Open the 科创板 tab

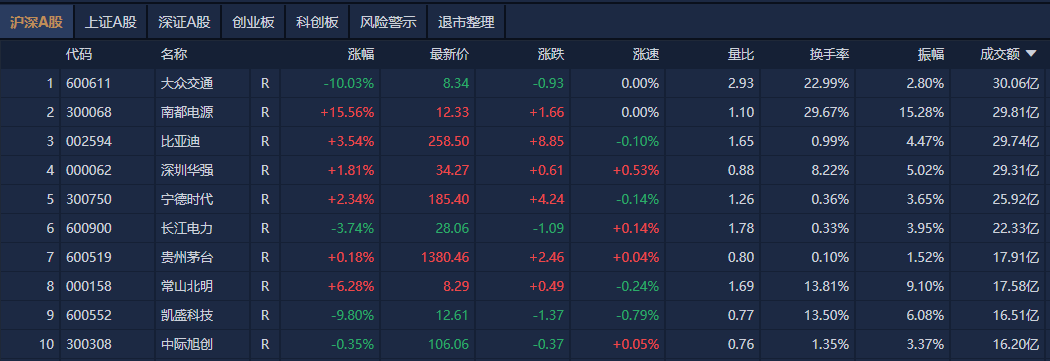pos(317,22)
